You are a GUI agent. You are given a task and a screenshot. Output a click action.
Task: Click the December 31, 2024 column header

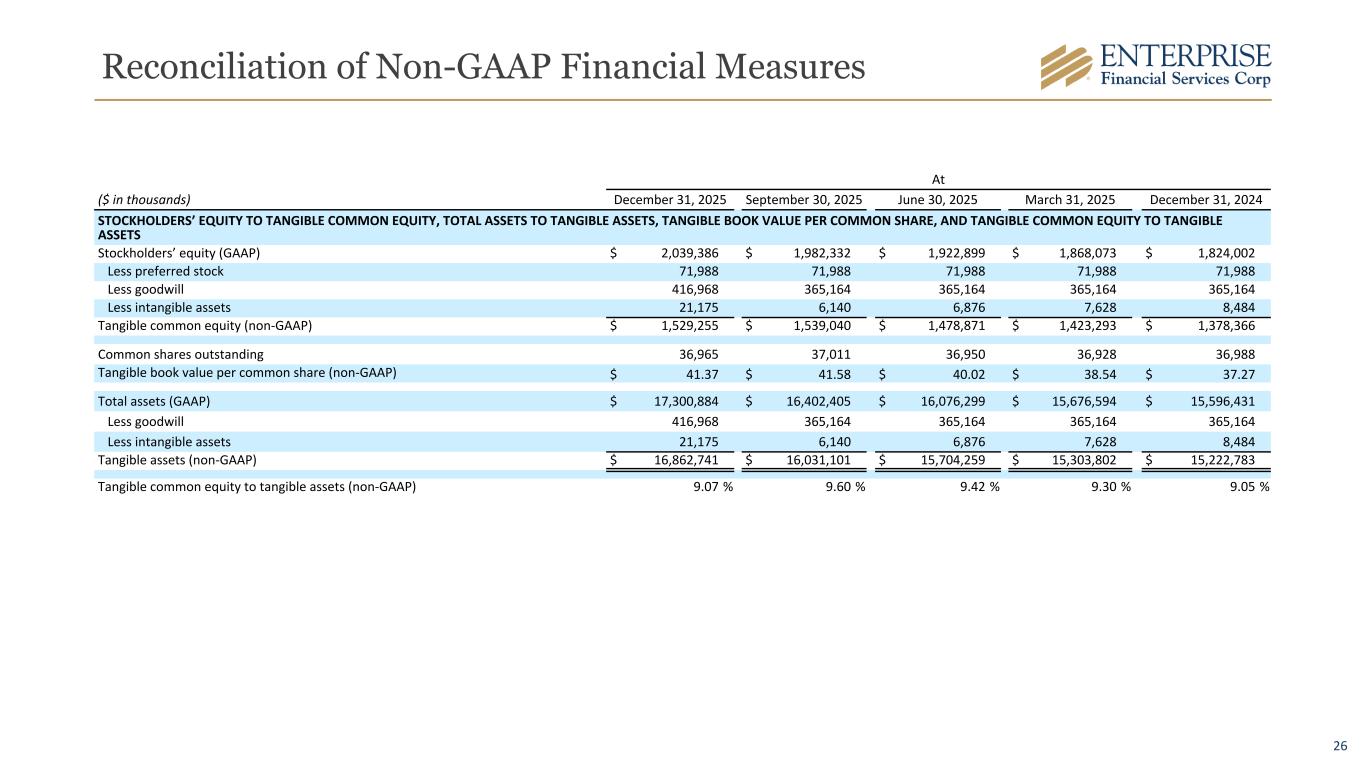coord(1205,199)
